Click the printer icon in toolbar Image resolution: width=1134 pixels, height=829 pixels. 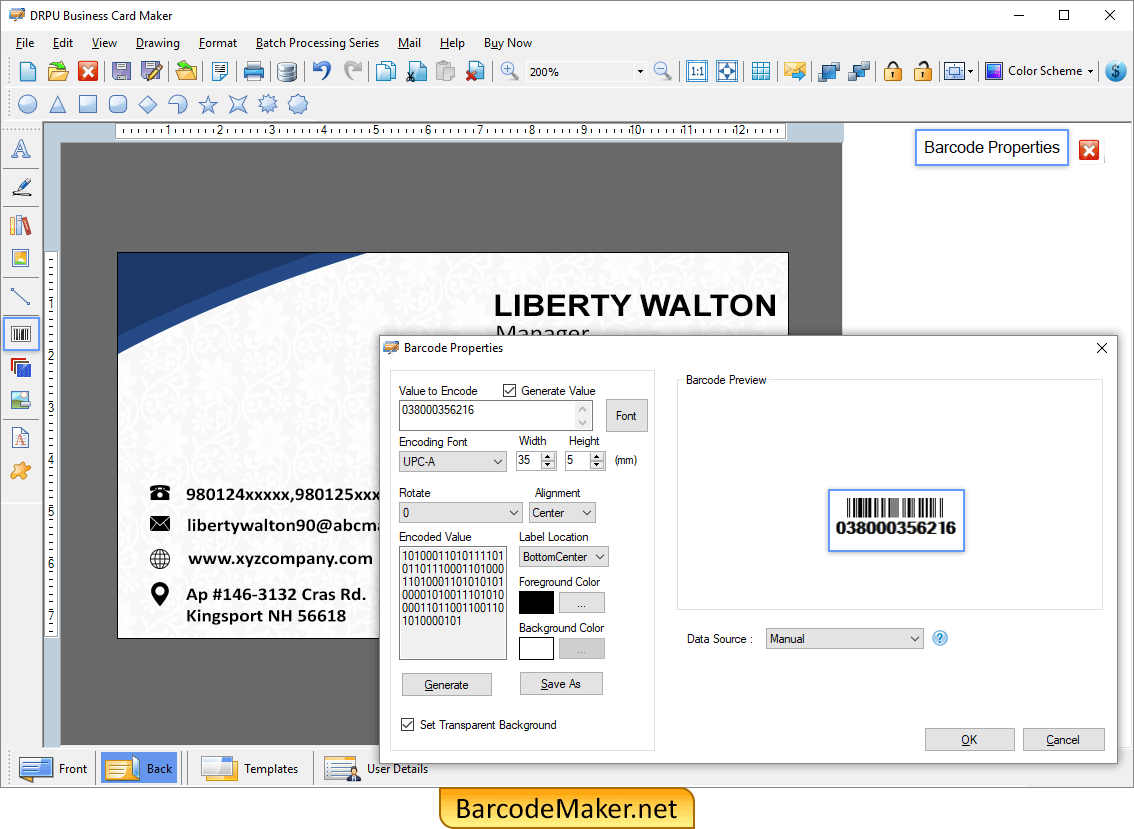click(x=254, y=71)
